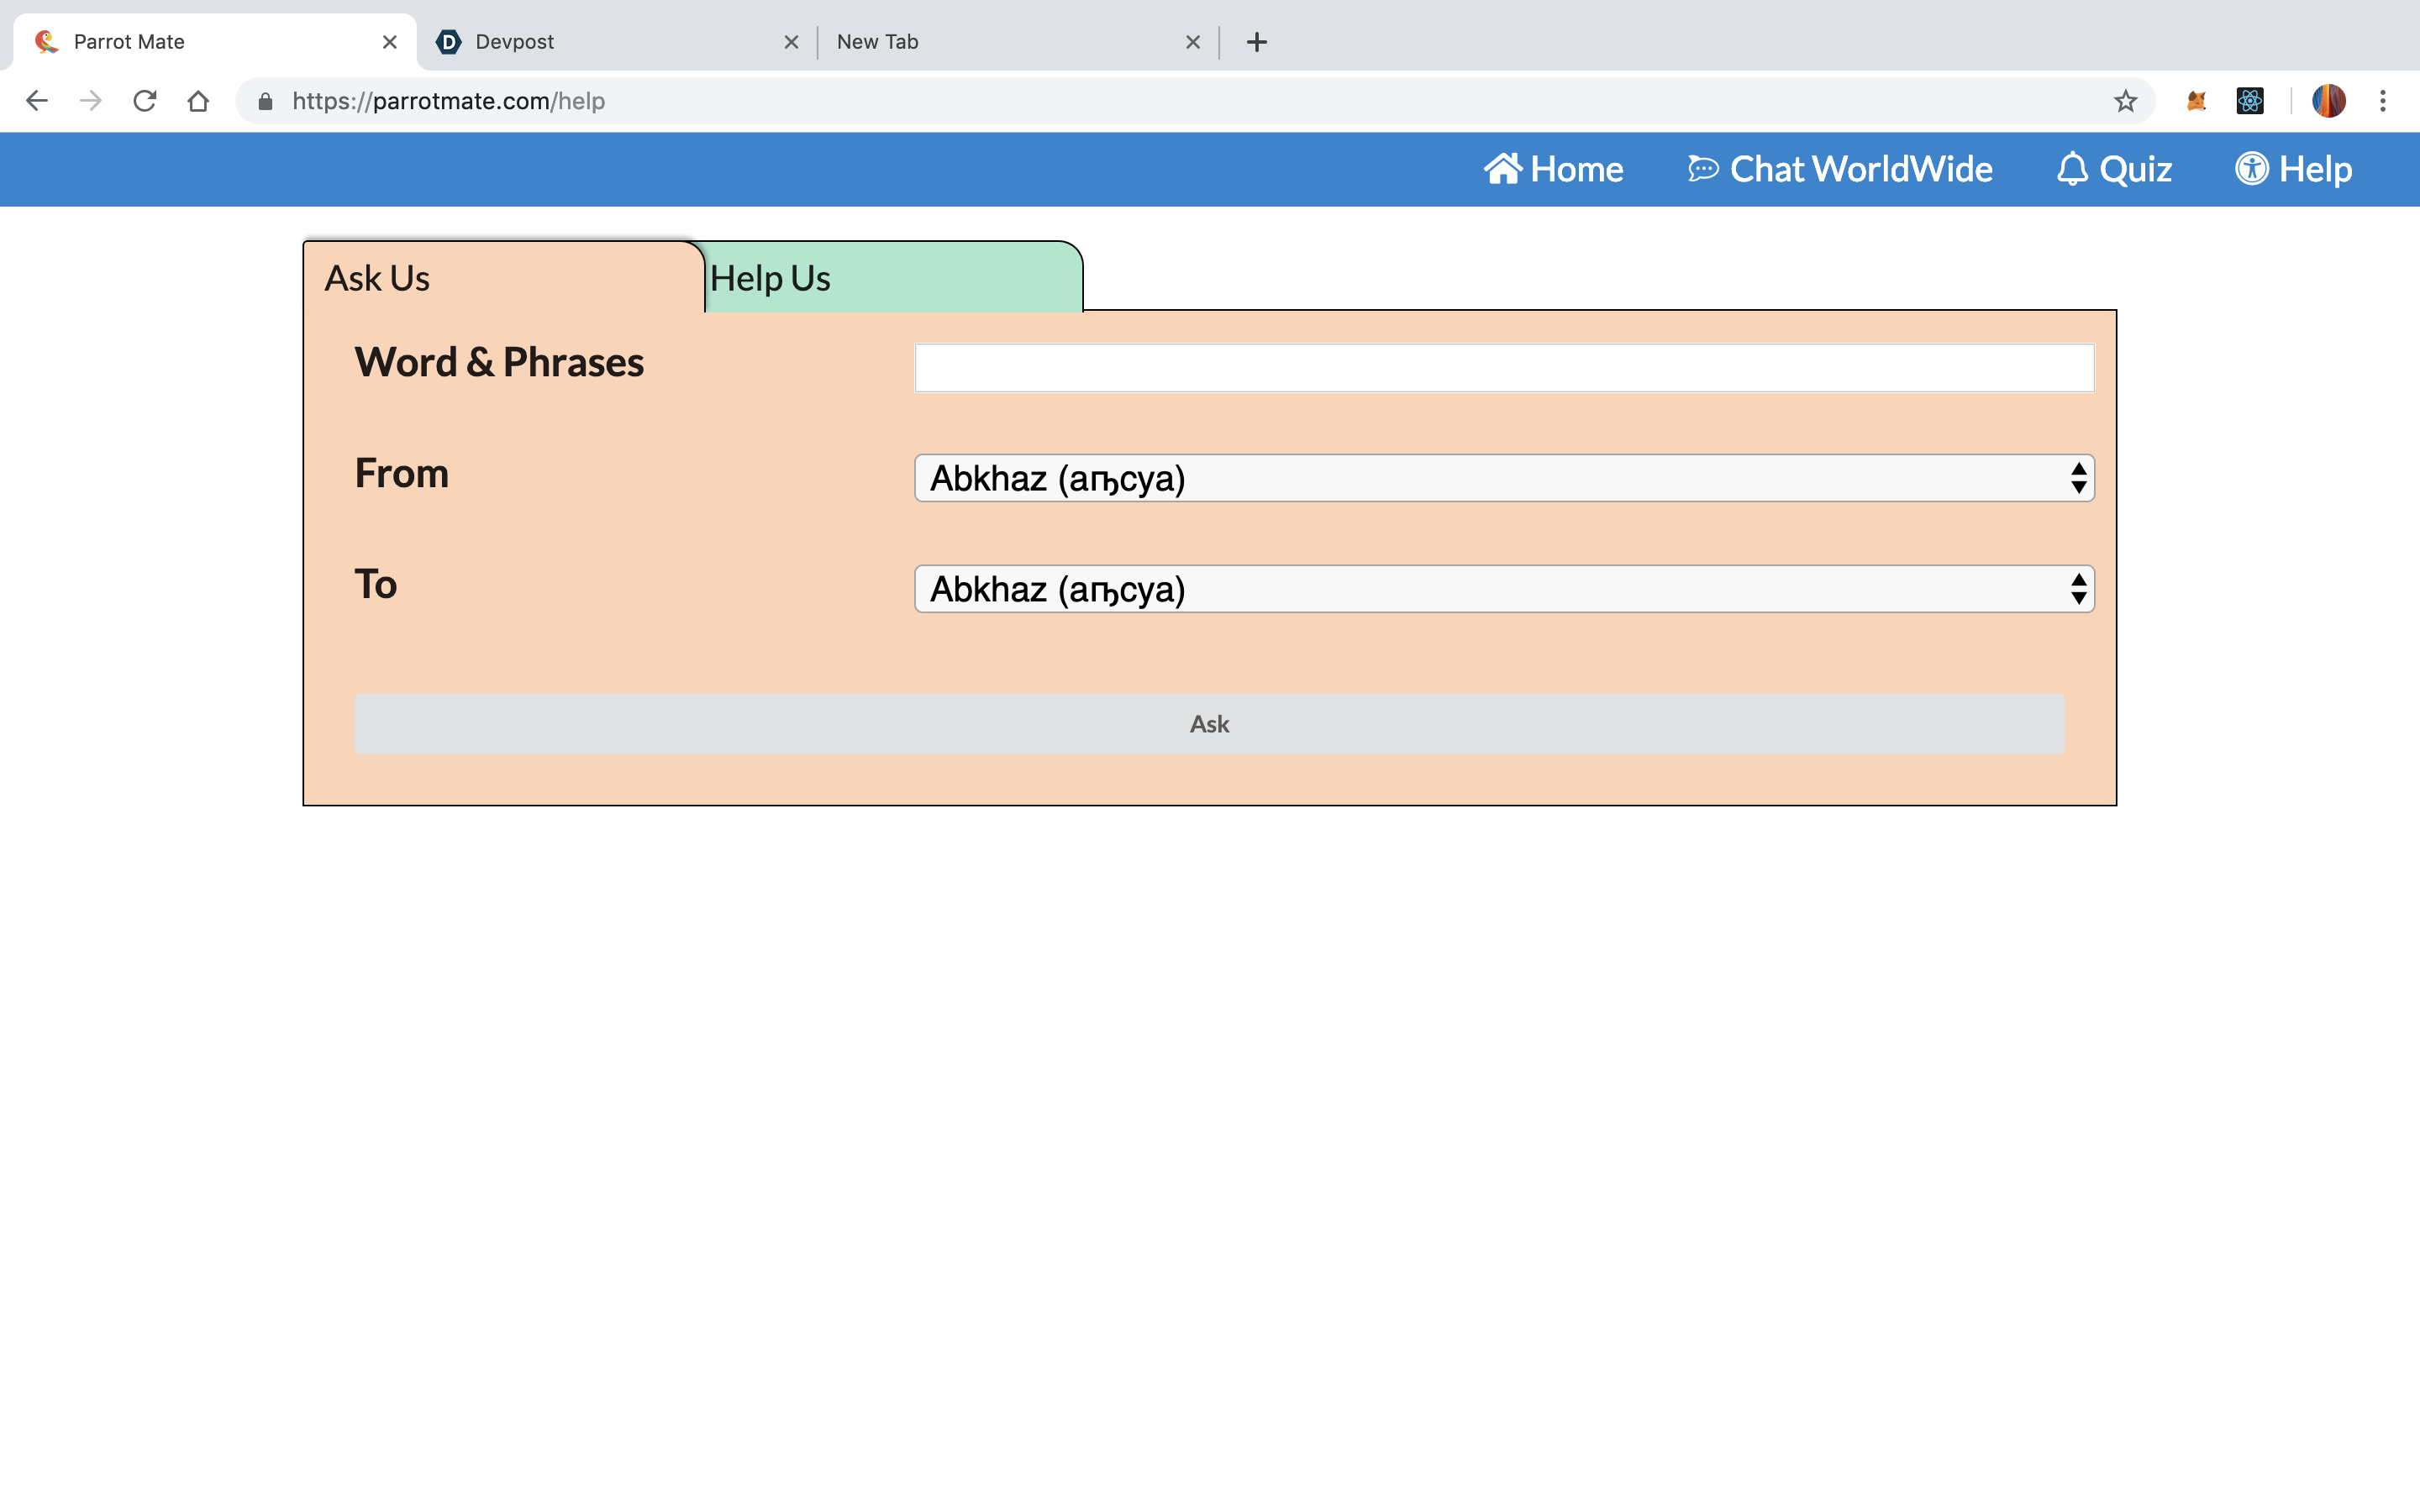Expand the From language dropdown

pyautogui.click(x=1503, y=478)
